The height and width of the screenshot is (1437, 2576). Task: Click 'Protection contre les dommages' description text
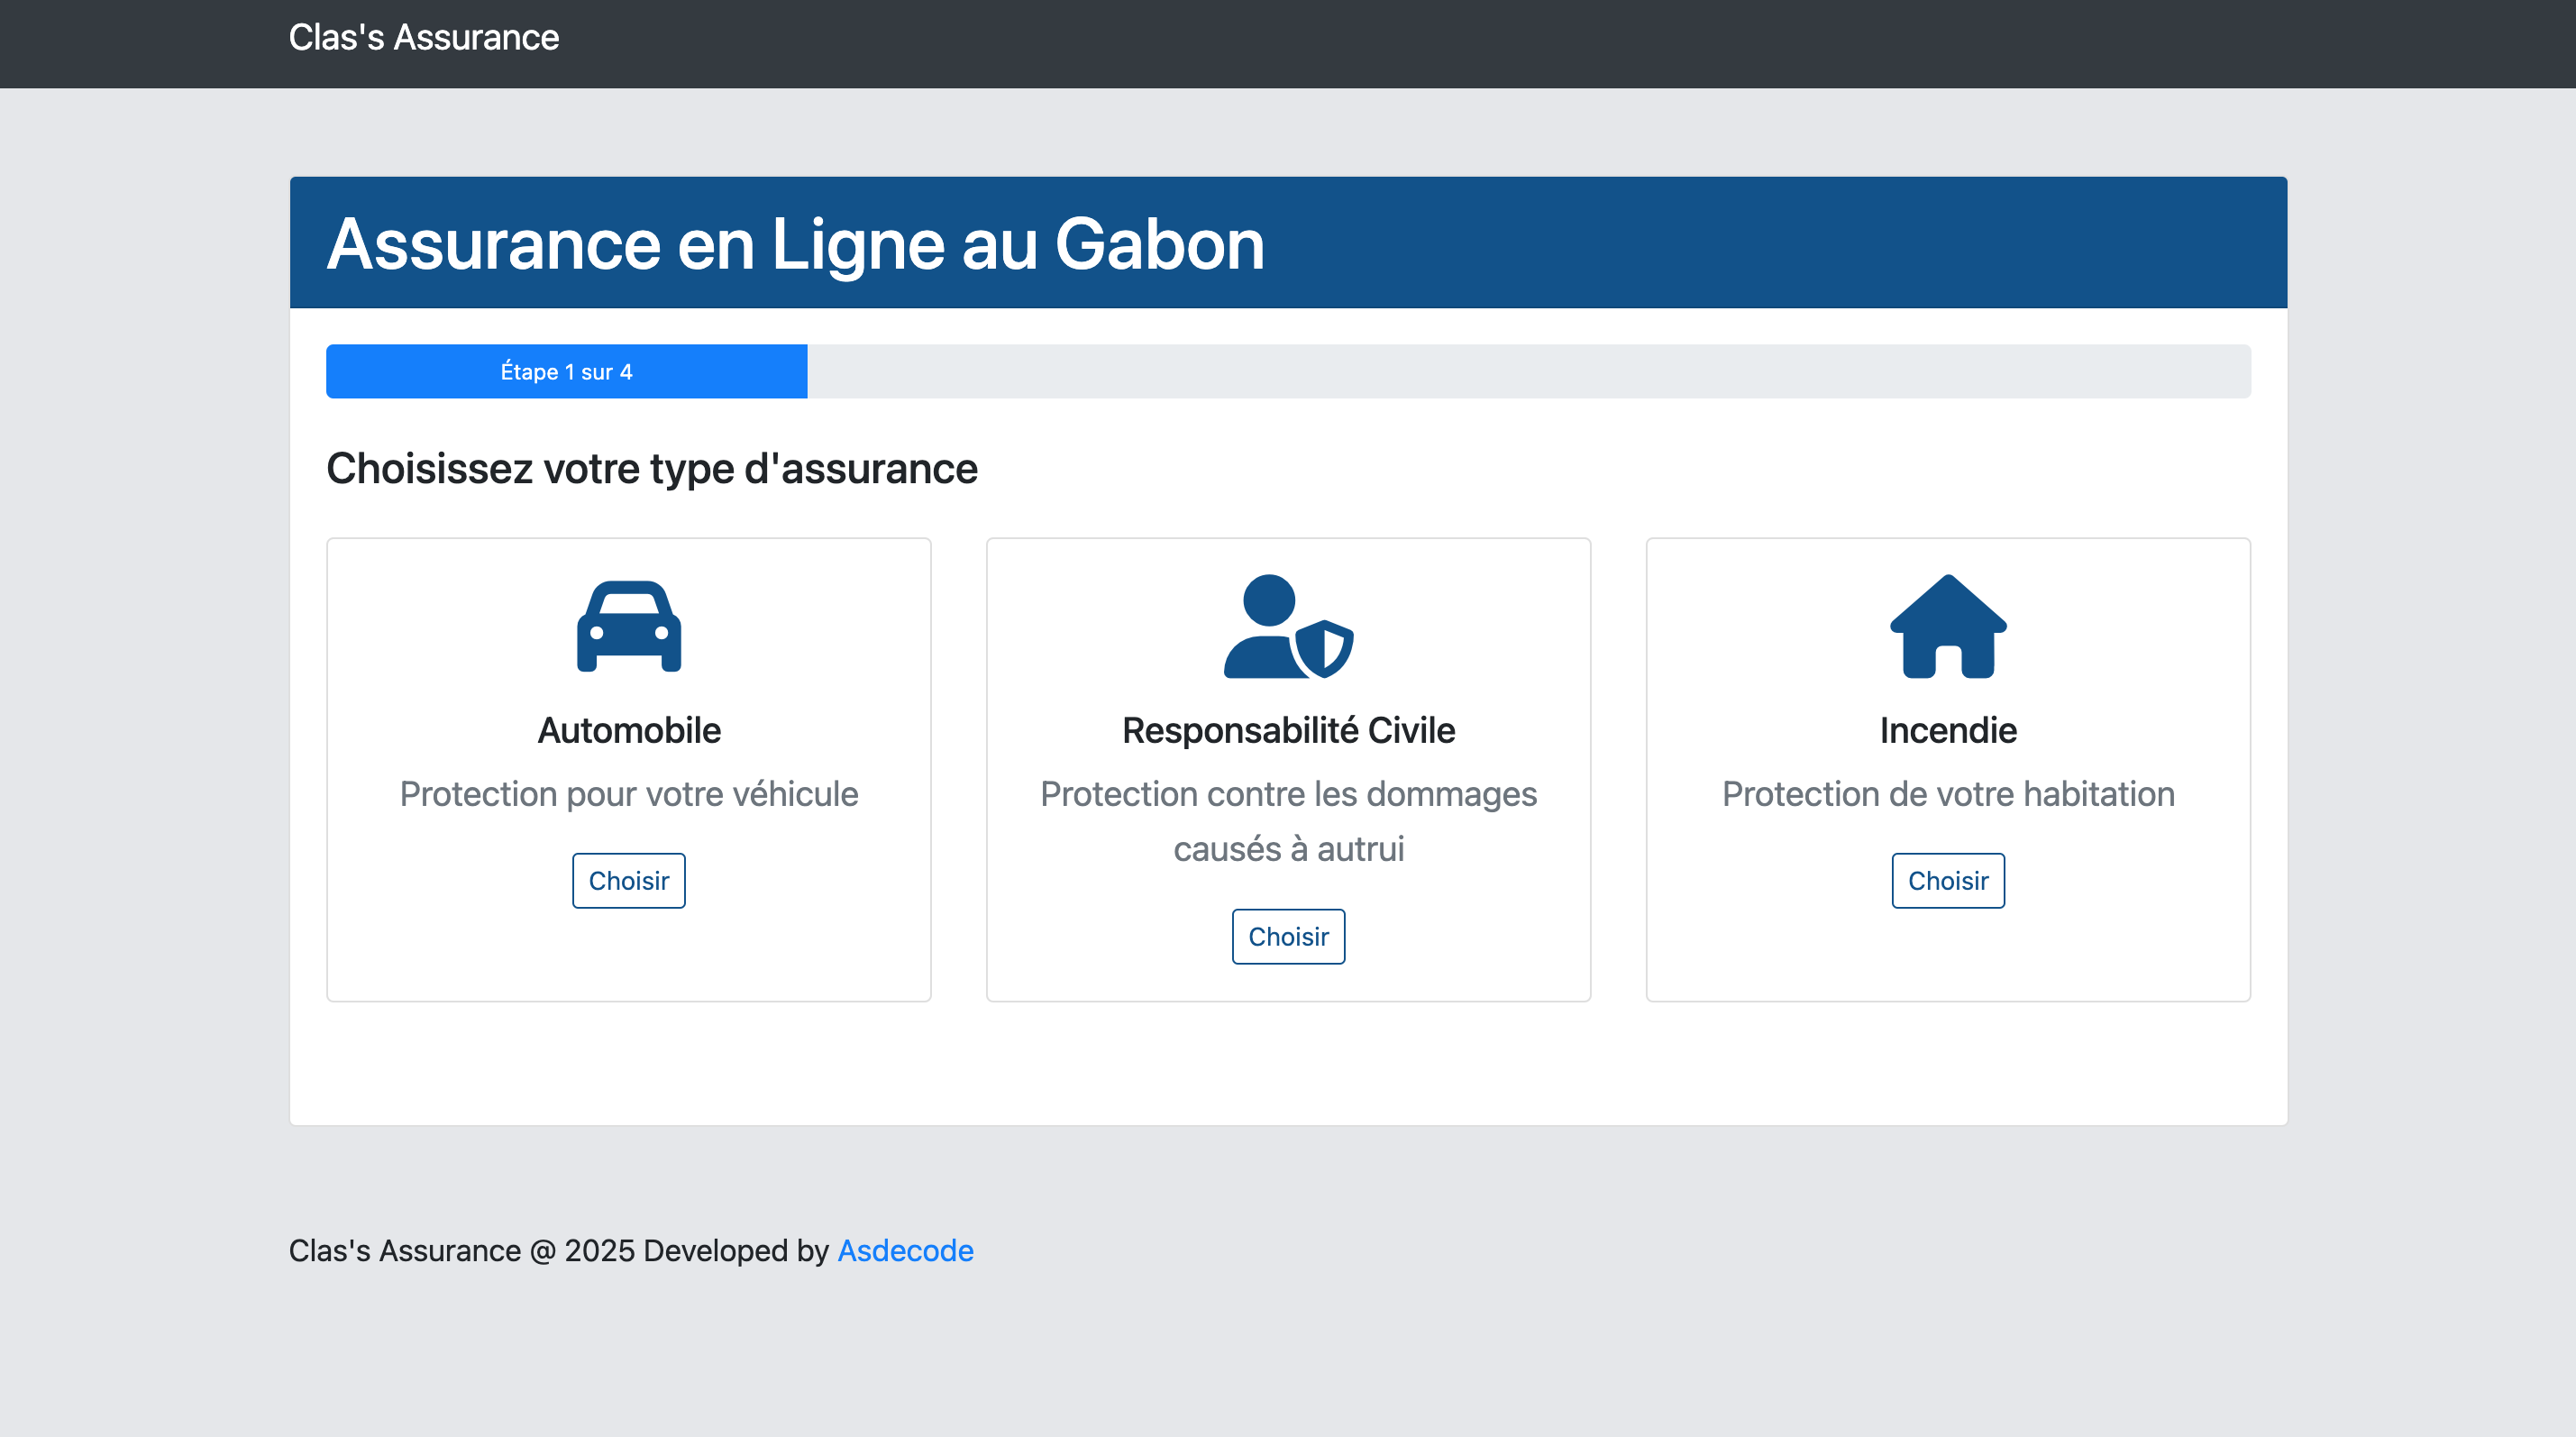[1287, 793]
